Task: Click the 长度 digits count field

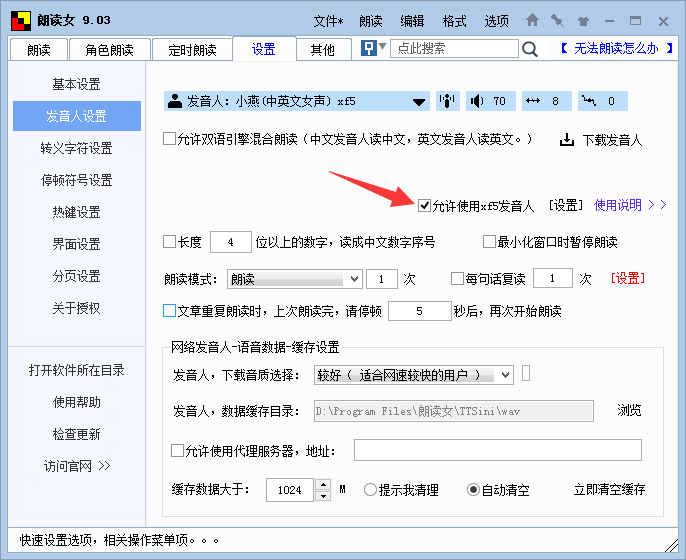Action: (x=231, y=242)
